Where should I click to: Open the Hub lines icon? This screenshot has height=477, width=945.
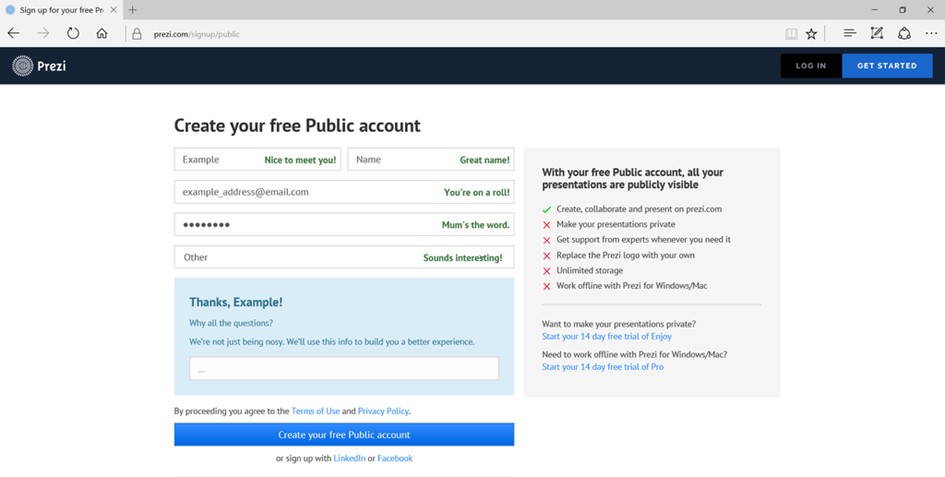(x=849, y=33)
